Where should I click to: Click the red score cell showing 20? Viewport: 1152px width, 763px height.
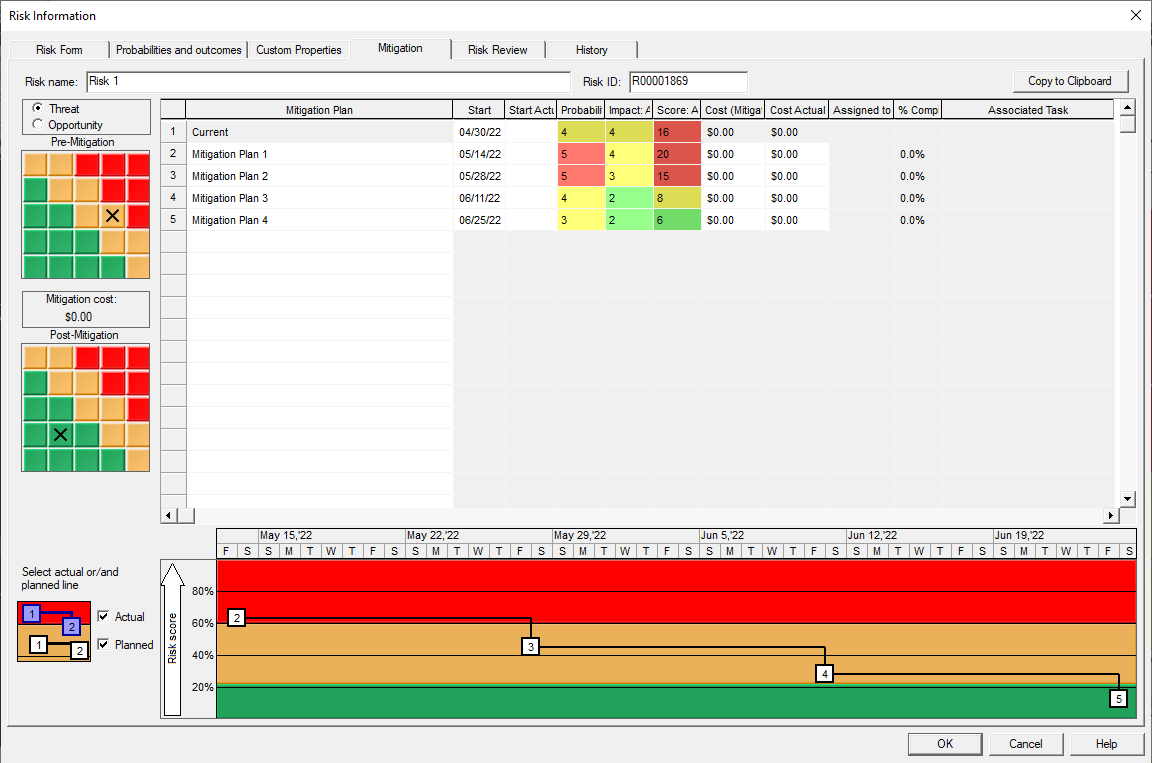[x=677, y=154]
